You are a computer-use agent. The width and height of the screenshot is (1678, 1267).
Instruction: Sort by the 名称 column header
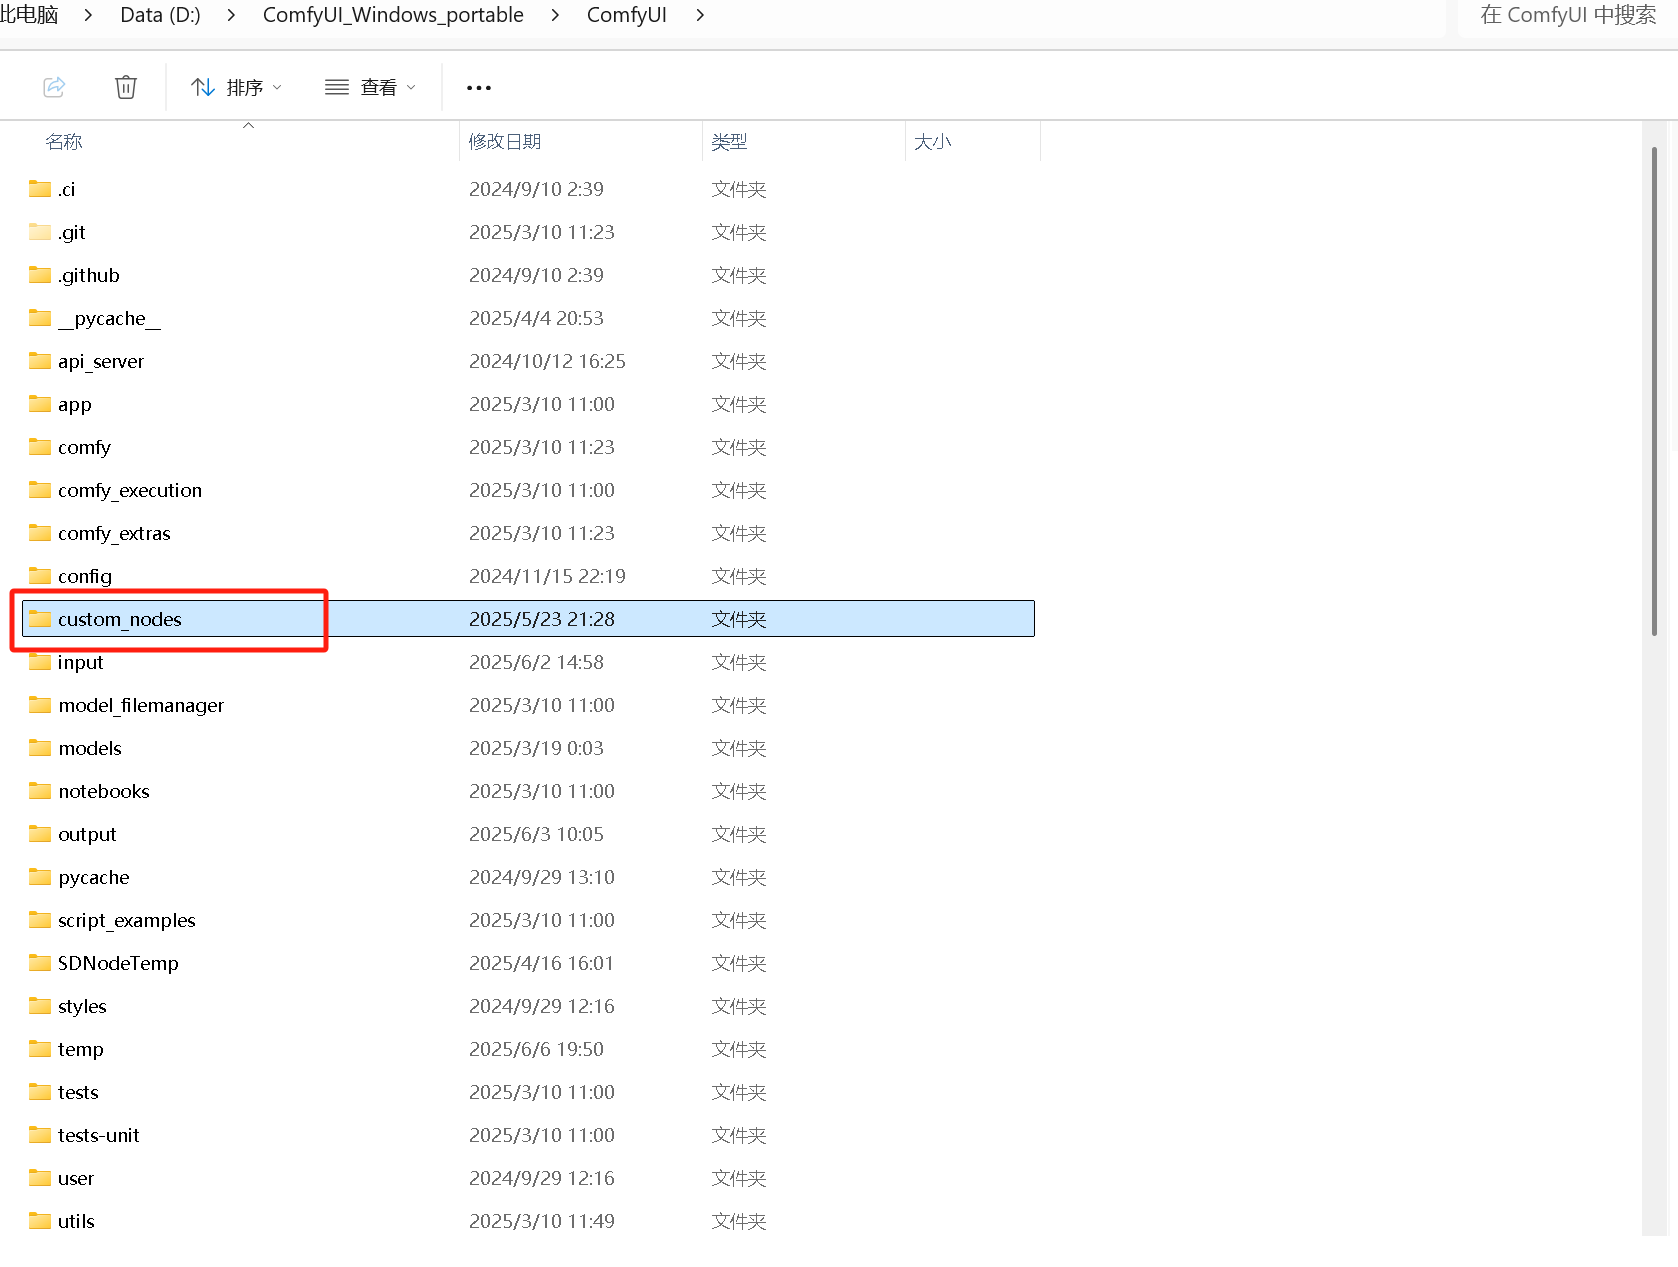64,142
